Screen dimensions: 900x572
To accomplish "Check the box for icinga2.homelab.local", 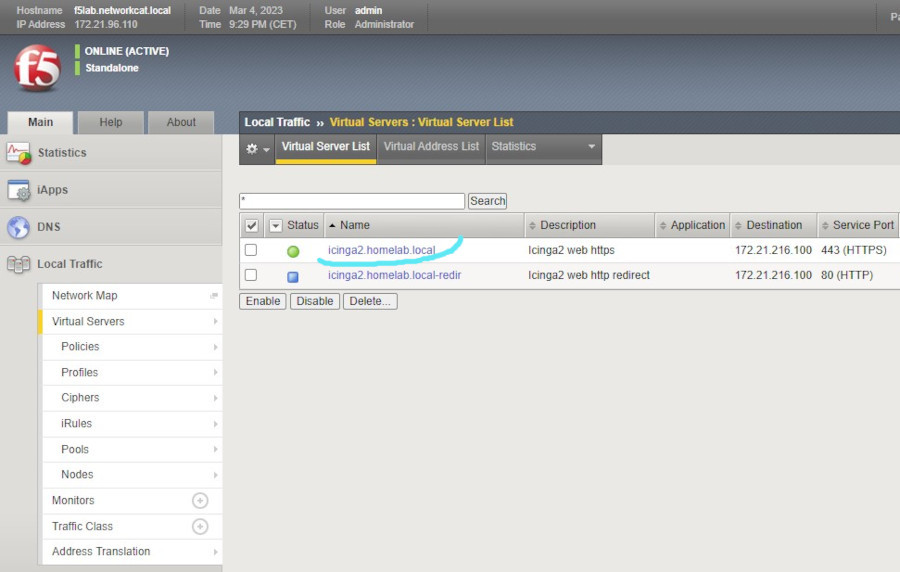I will (x=251, y=250).
